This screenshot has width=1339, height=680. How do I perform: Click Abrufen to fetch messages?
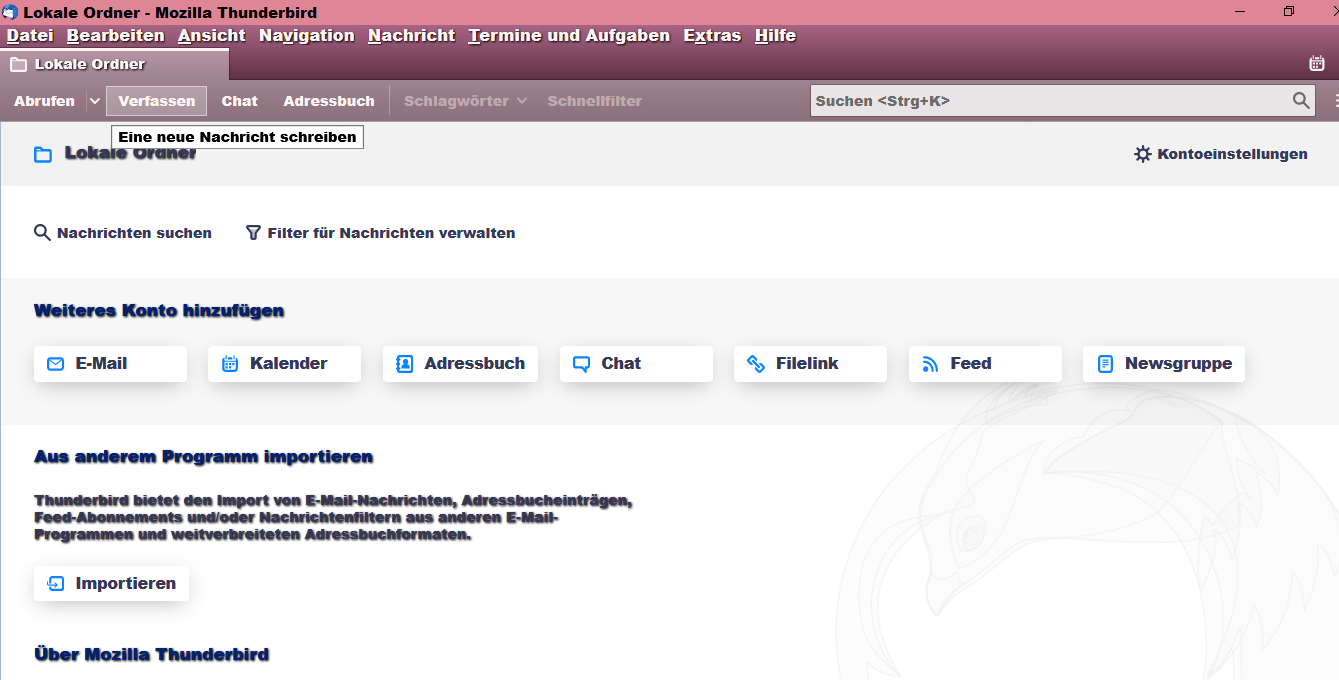pyautogui.click(x=44, y=101)
